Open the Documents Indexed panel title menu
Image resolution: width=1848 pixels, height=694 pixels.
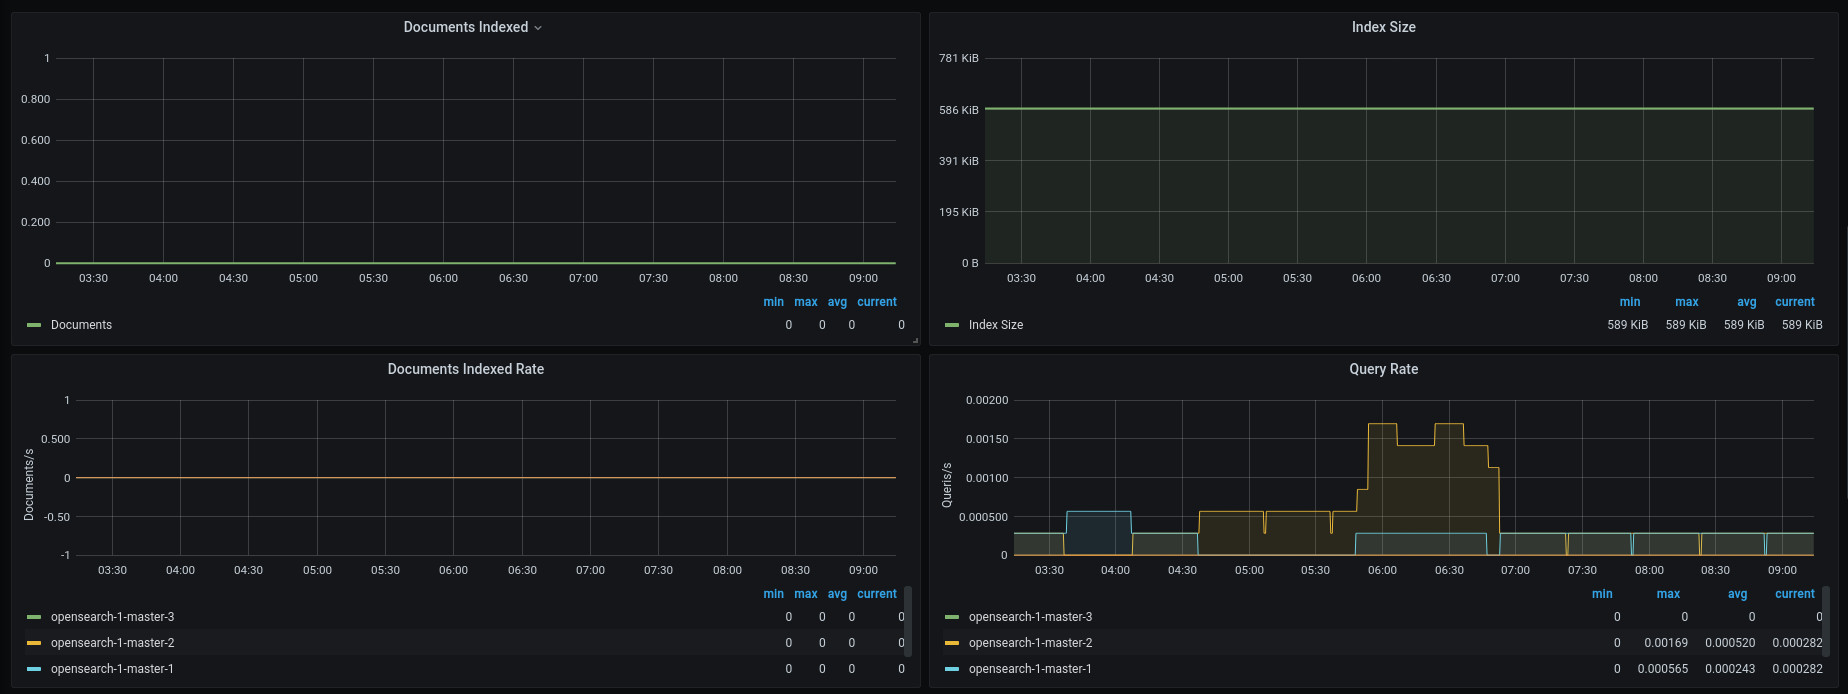pos(466,27)
